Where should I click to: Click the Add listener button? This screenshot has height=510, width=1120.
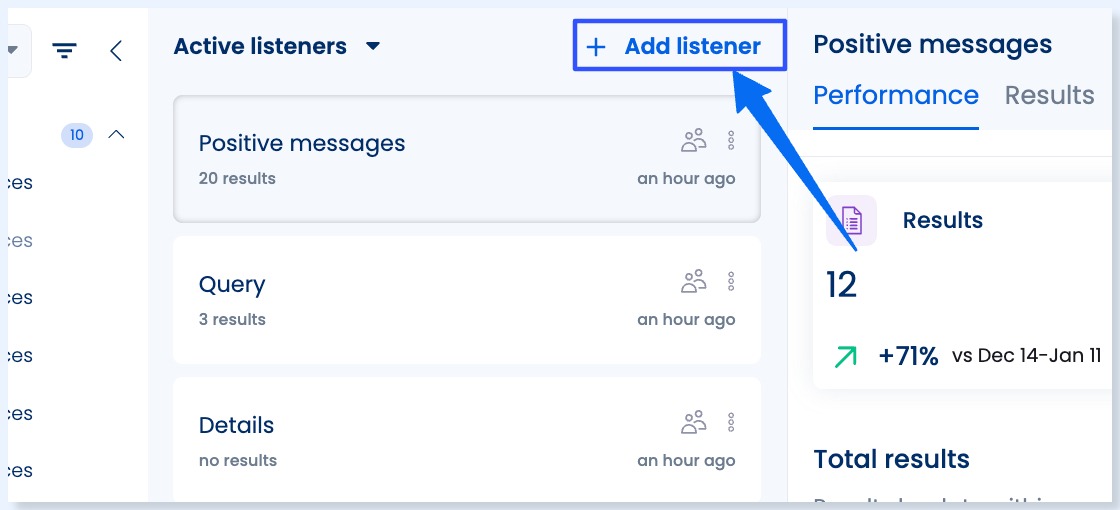click(679, 46)
